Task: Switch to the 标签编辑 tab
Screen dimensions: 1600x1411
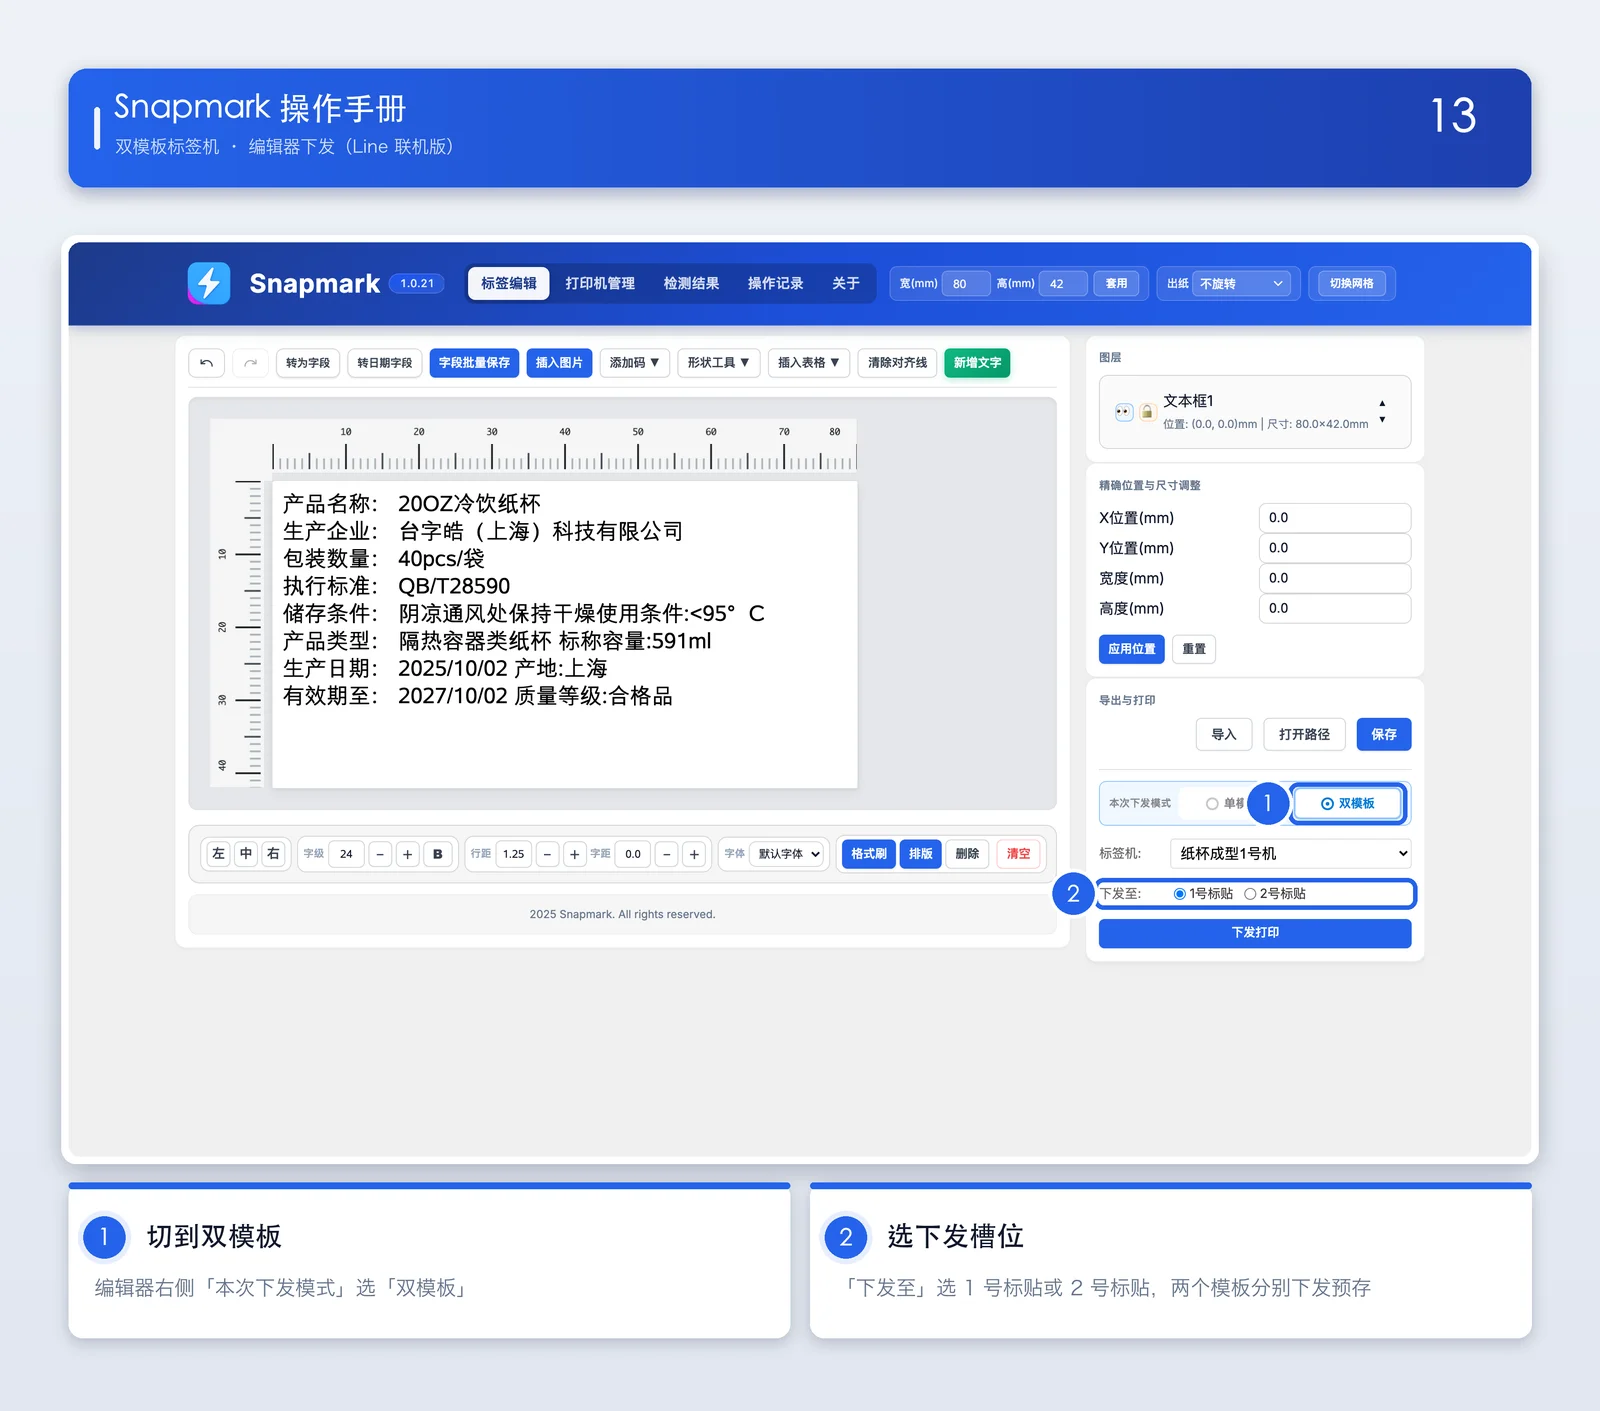Action: (509, 284)
